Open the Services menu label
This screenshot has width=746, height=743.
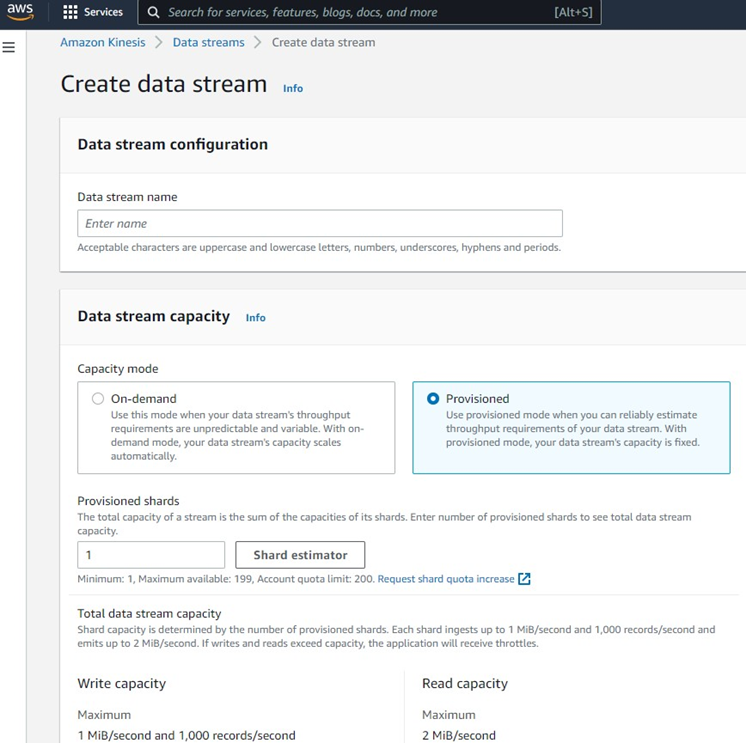point(103,12)
